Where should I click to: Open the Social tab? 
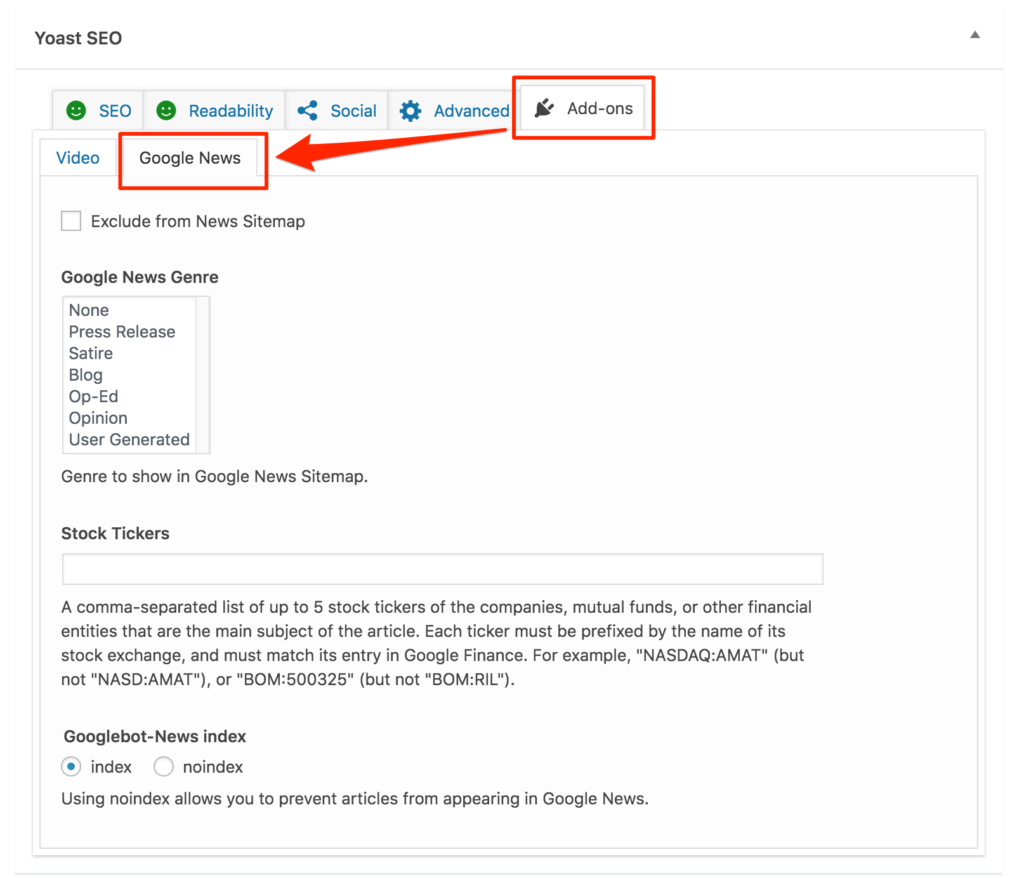[337, 110]
